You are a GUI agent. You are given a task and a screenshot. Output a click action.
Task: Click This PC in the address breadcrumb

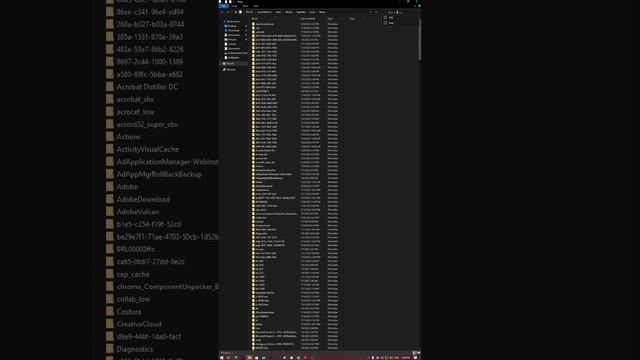pos(249,12)
